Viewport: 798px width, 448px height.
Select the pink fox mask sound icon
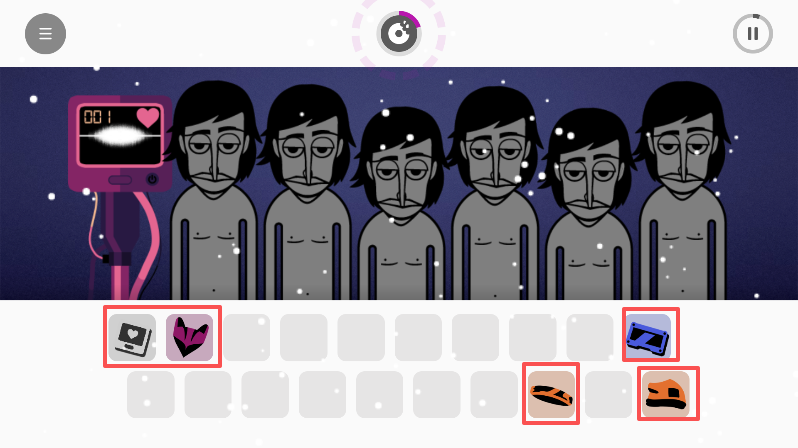(x=189, y=337)
